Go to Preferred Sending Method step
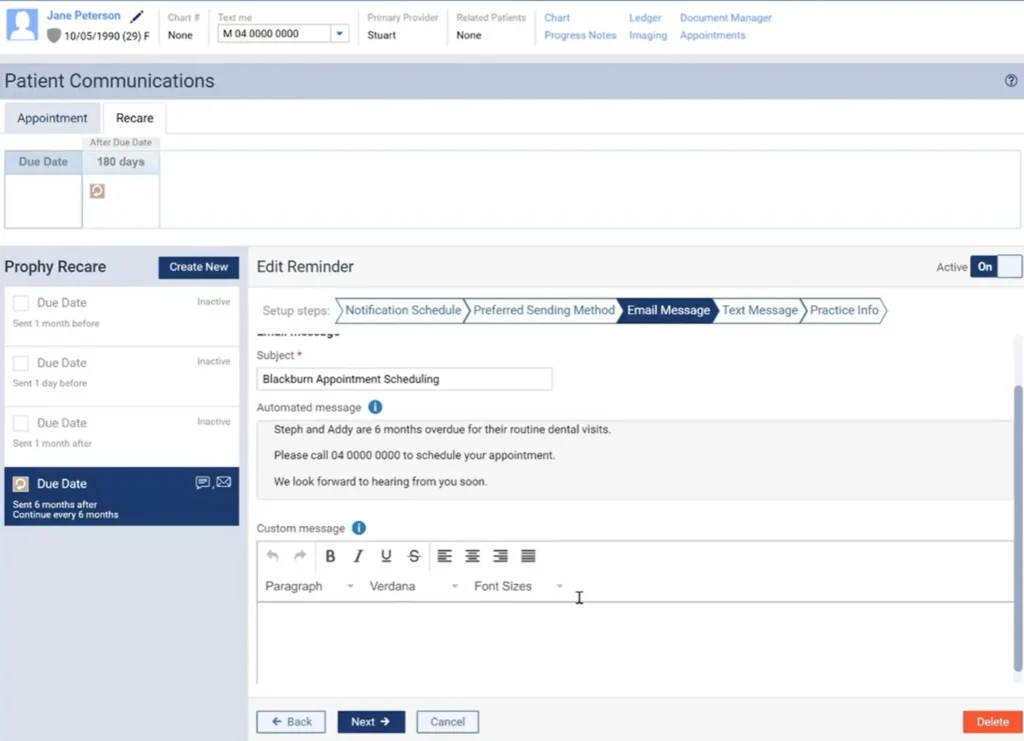The width and height of the screenshot is (1024, 741). click(x=543, y=310)
